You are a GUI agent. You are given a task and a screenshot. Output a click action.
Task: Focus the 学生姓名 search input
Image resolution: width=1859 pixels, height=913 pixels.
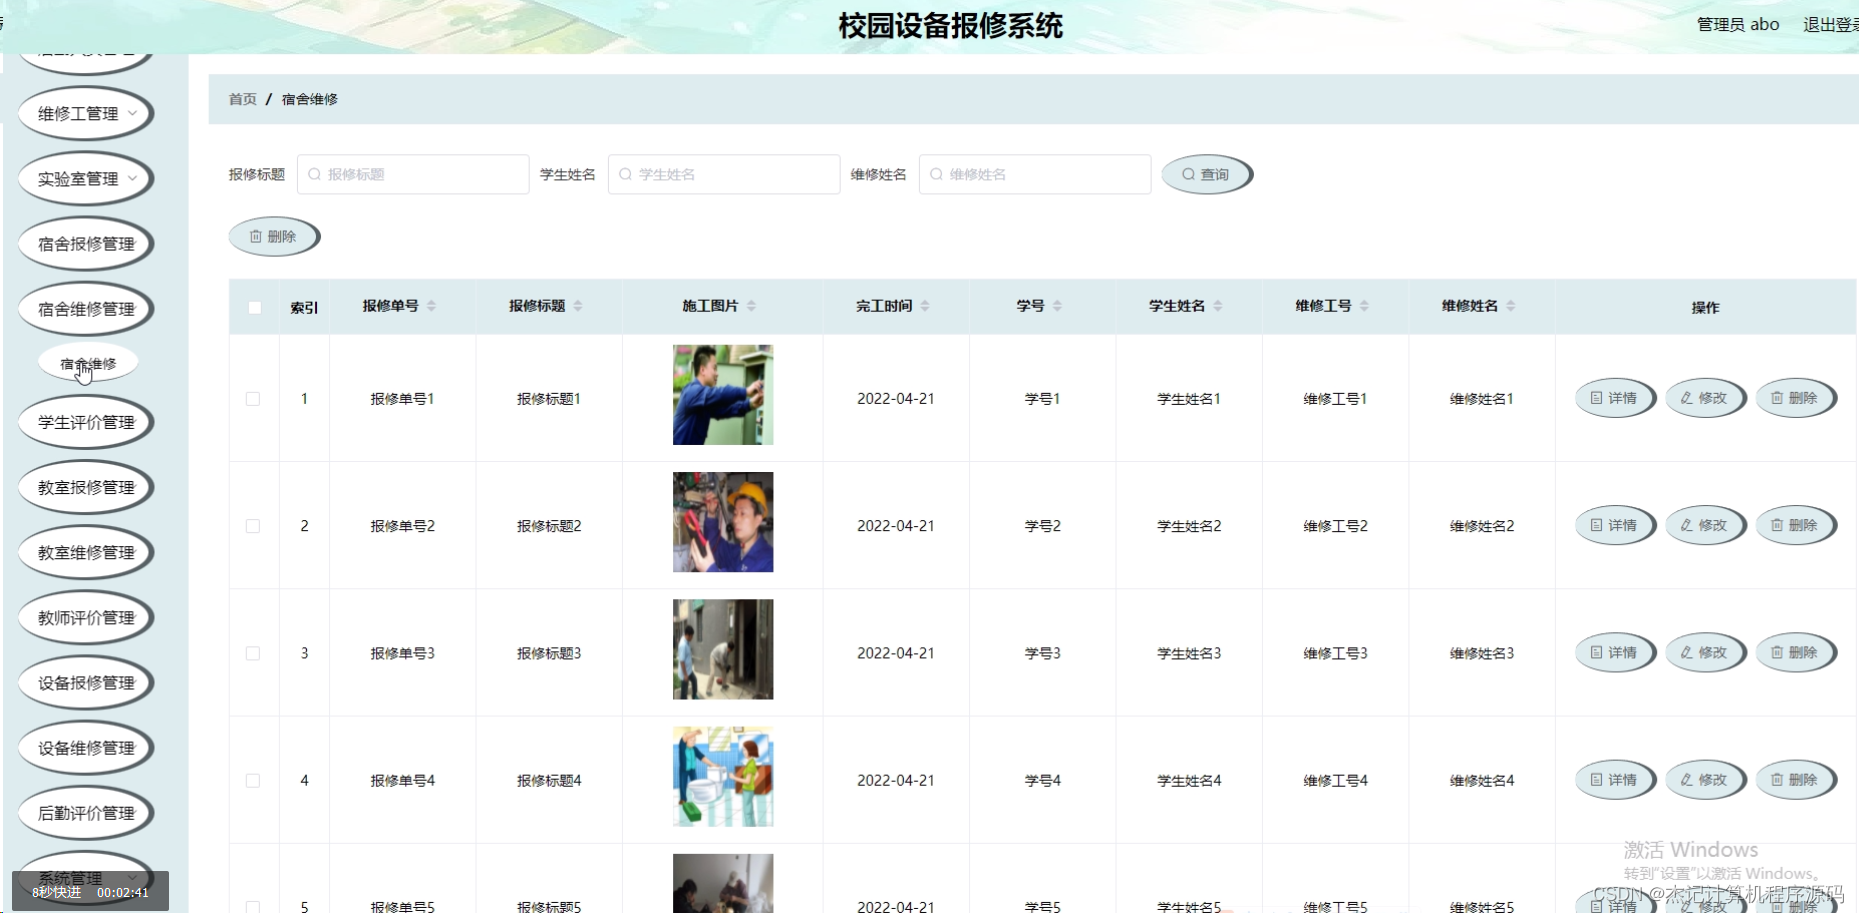point(724,174)
